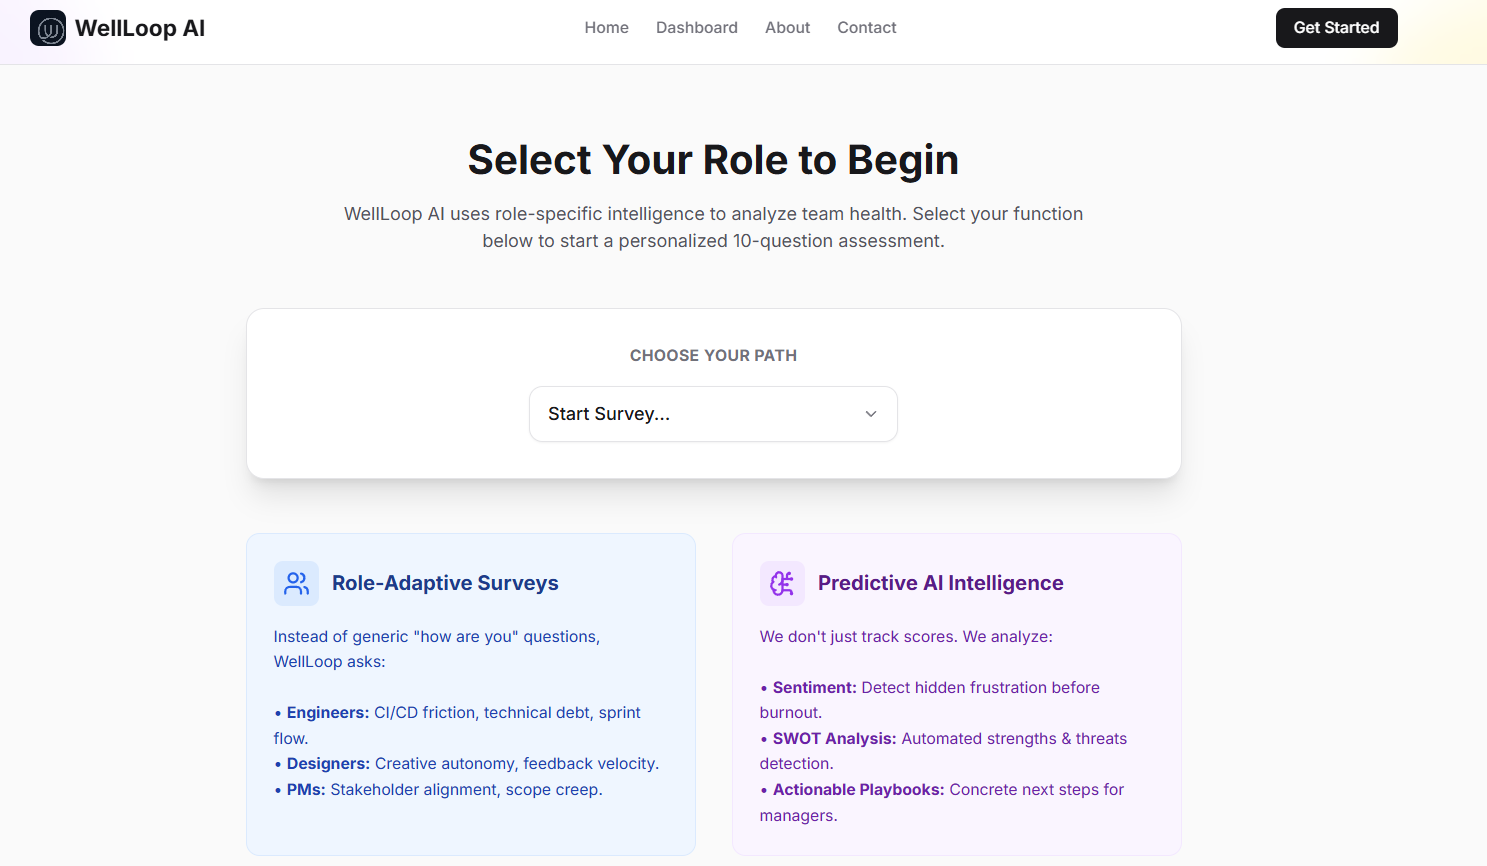
Task: Click the WellLoop AI logo icon
Action: 48,28
